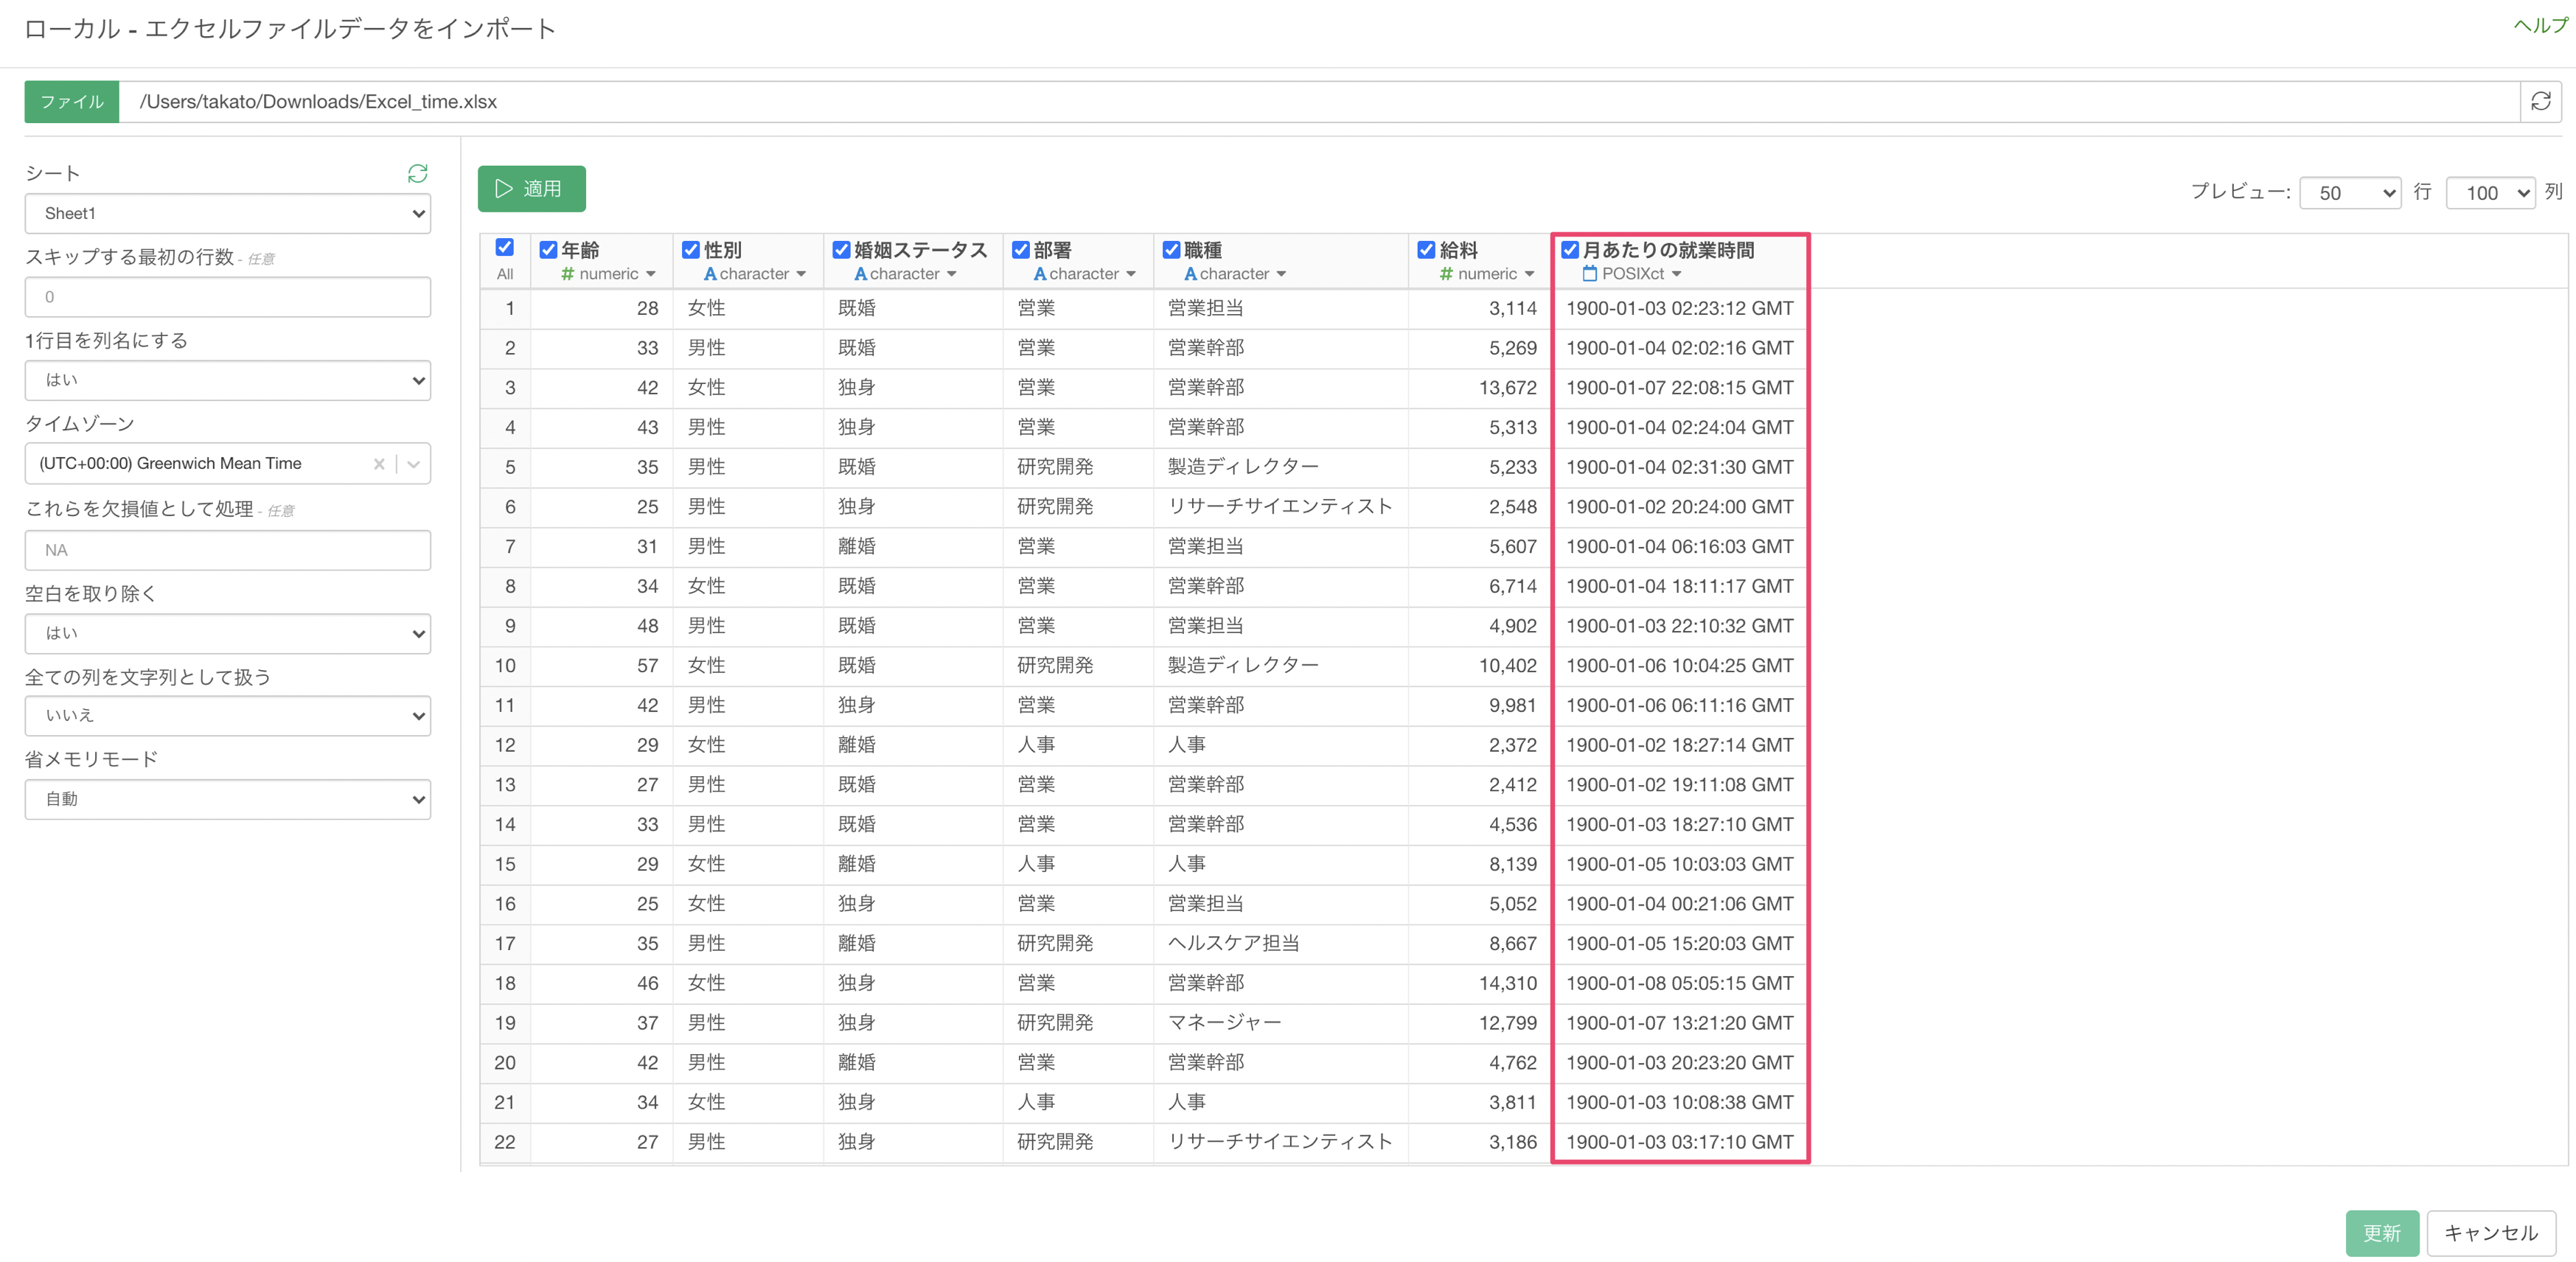
Task: Uncheck the 年齢 column checkbox
Action: coord(548,249)
